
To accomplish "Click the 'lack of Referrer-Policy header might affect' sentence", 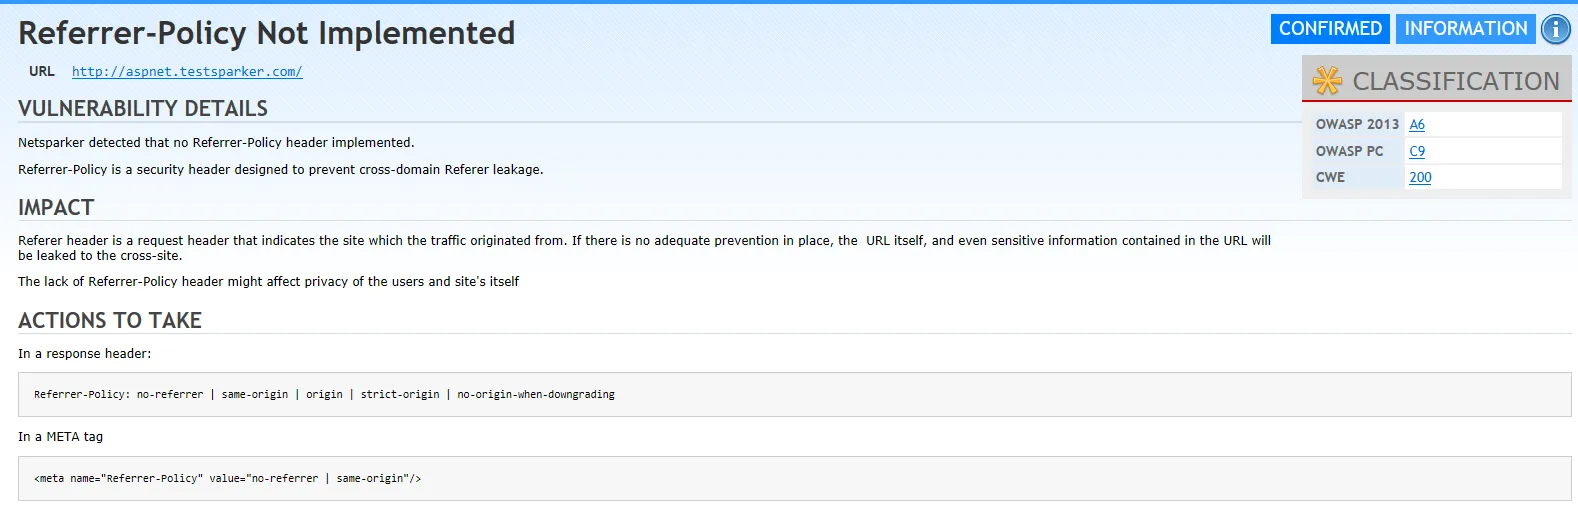I will 269,282.
